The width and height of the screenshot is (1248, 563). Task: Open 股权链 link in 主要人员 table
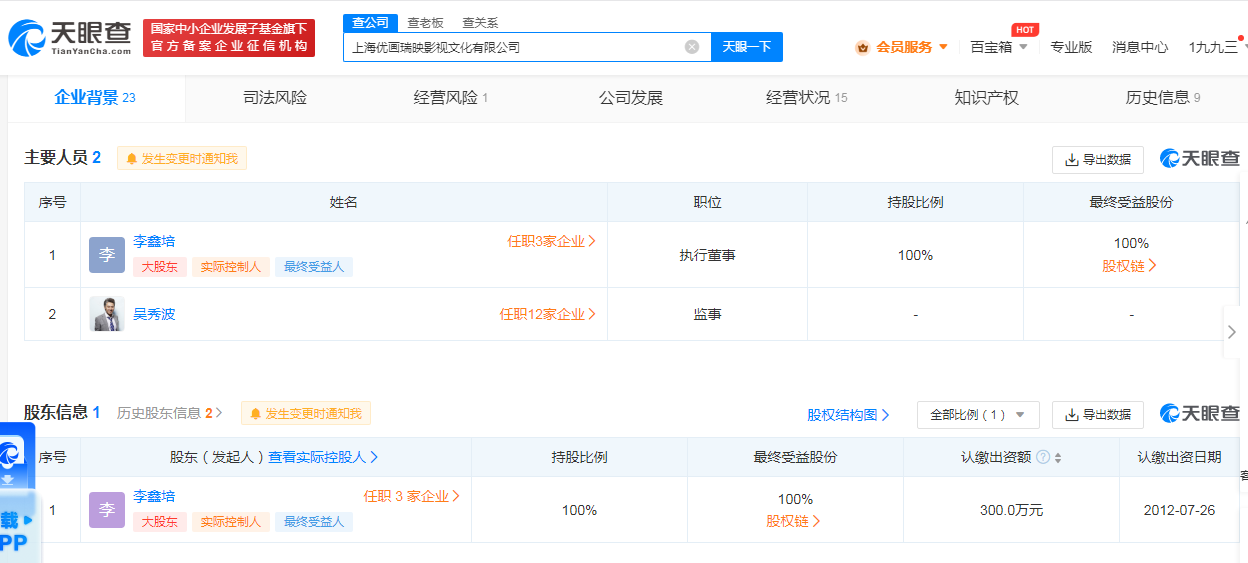(x=1130, y=266)
